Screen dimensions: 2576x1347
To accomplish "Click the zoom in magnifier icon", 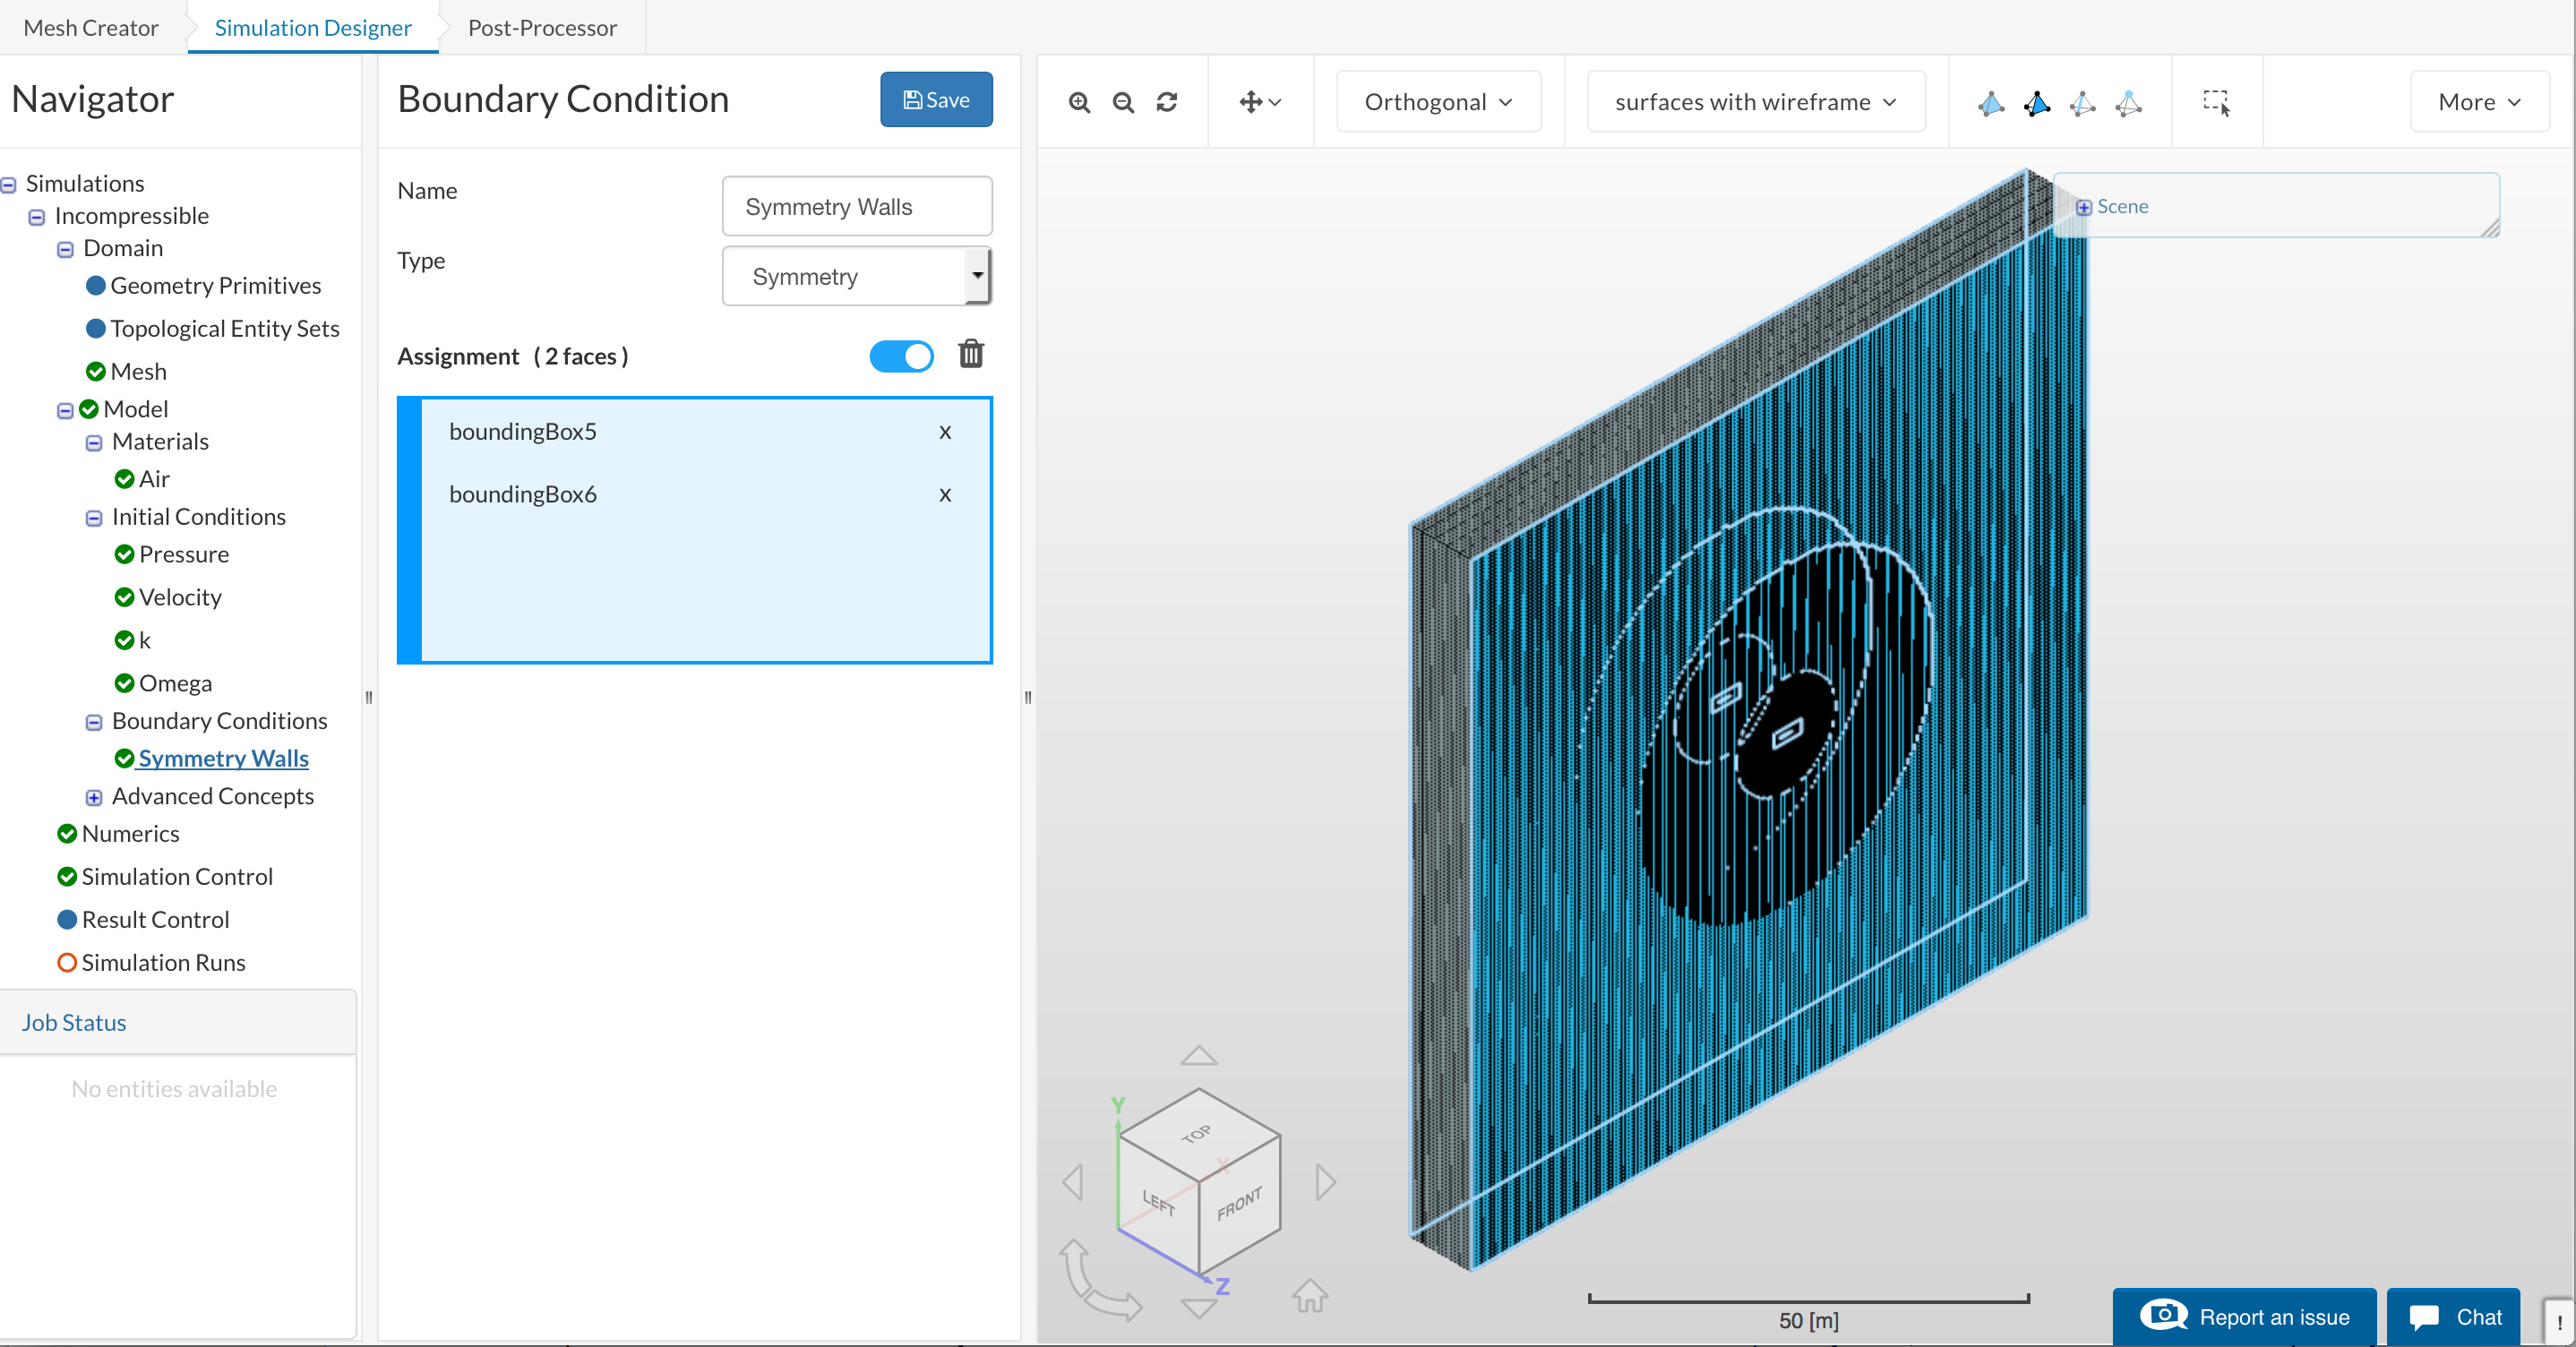I will [x=1079, y=102].
